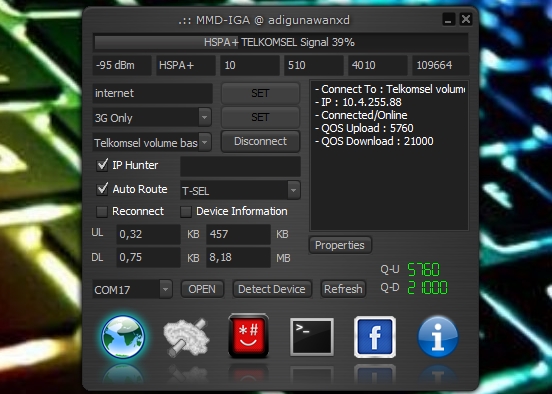Open the Facebook icon
552x394 pixels.
tap(375, 337)
